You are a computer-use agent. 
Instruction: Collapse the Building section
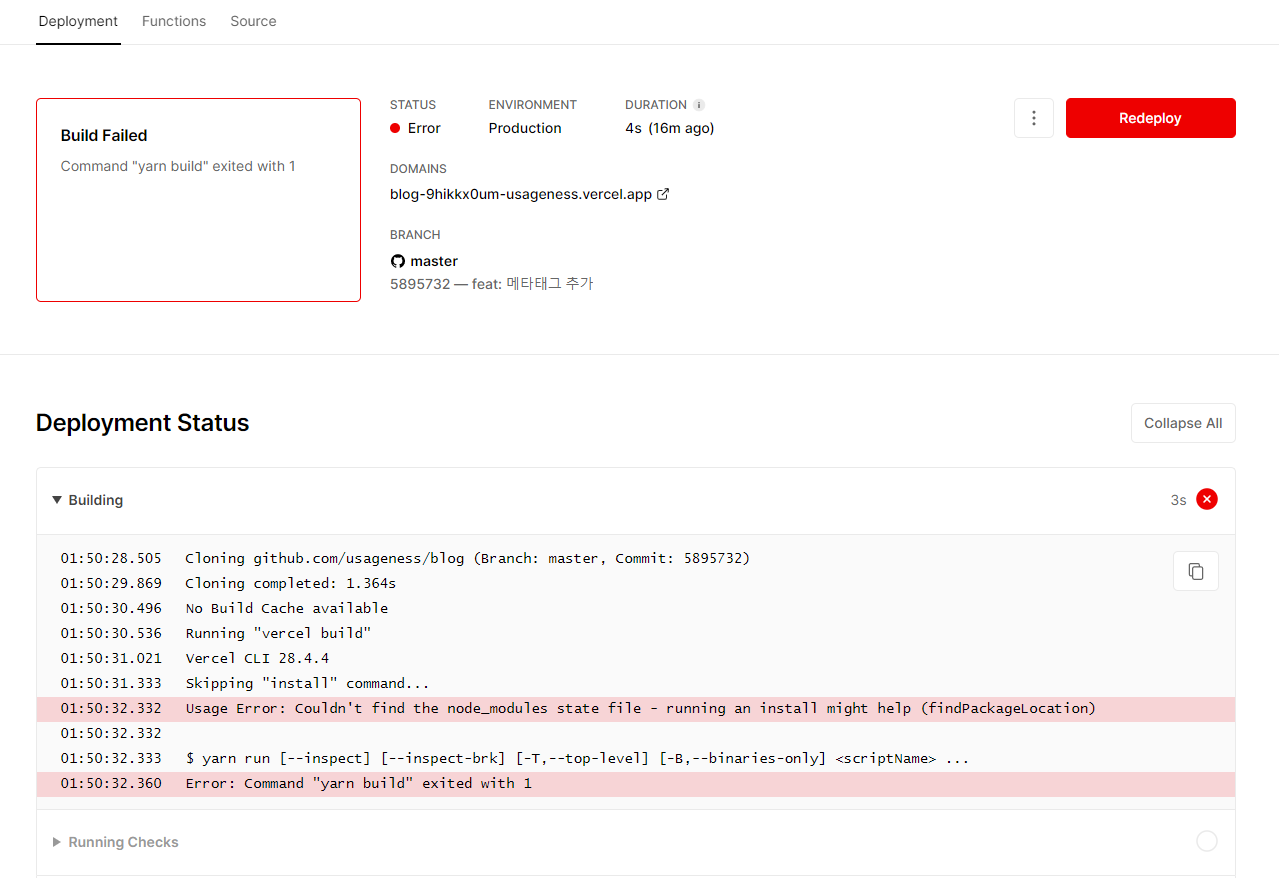point(87,500)
